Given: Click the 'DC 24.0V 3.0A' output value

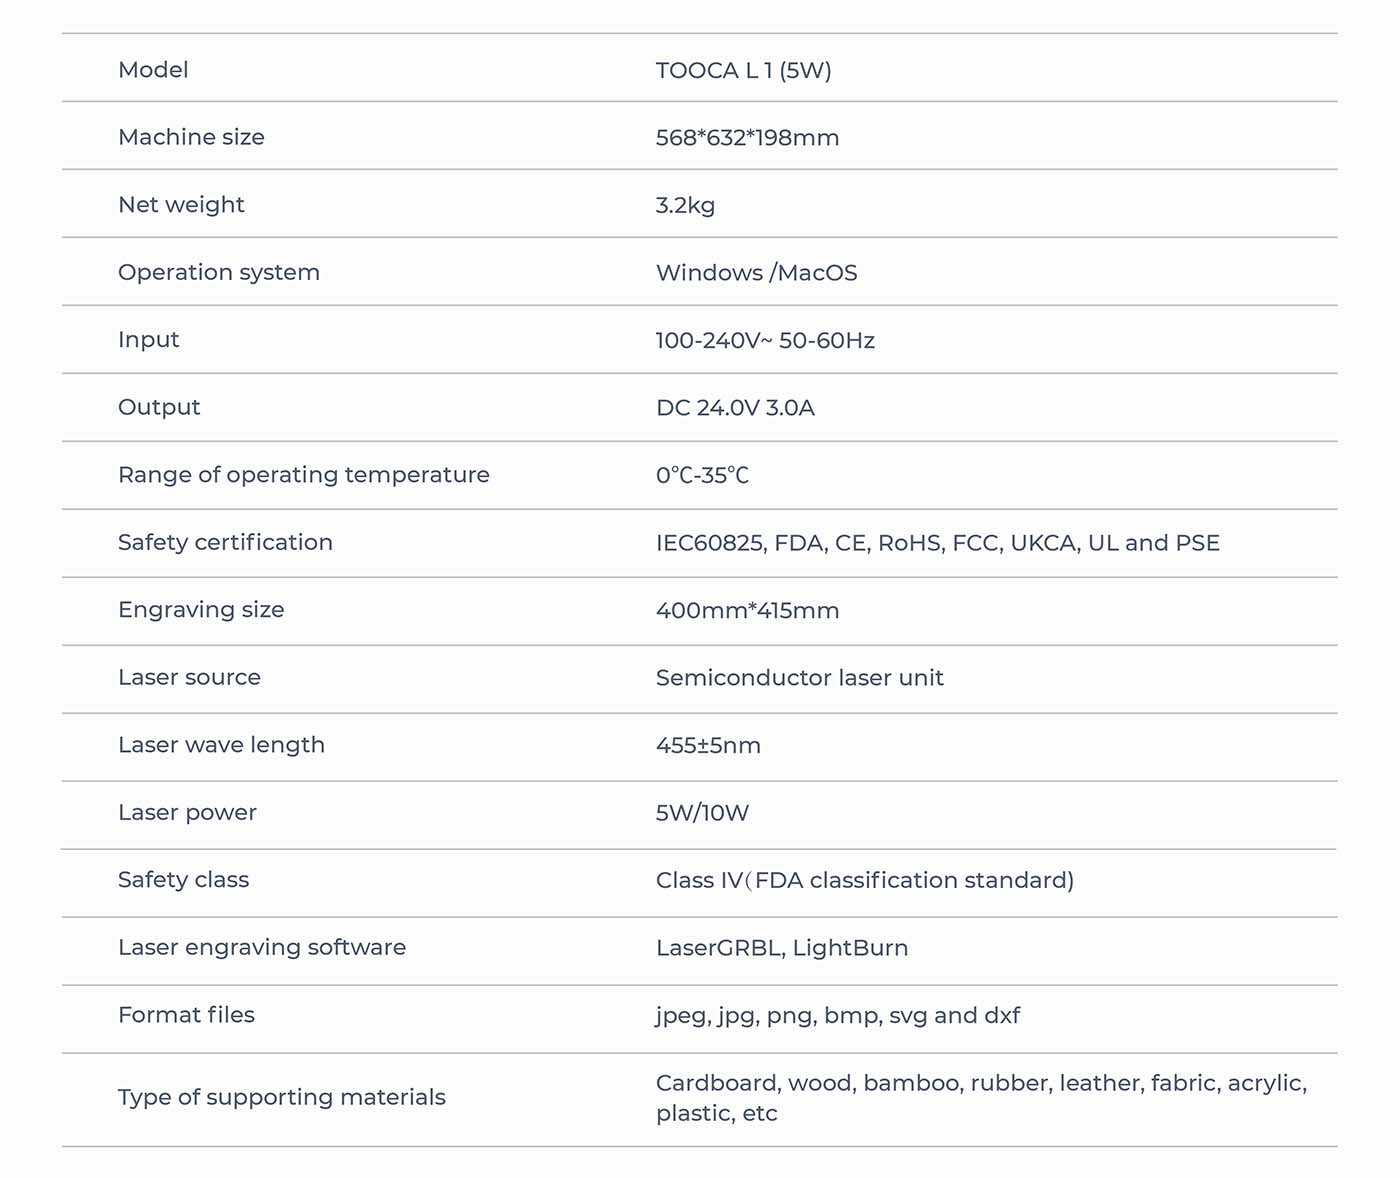Looking at the screenshot, I should [735, 408].
